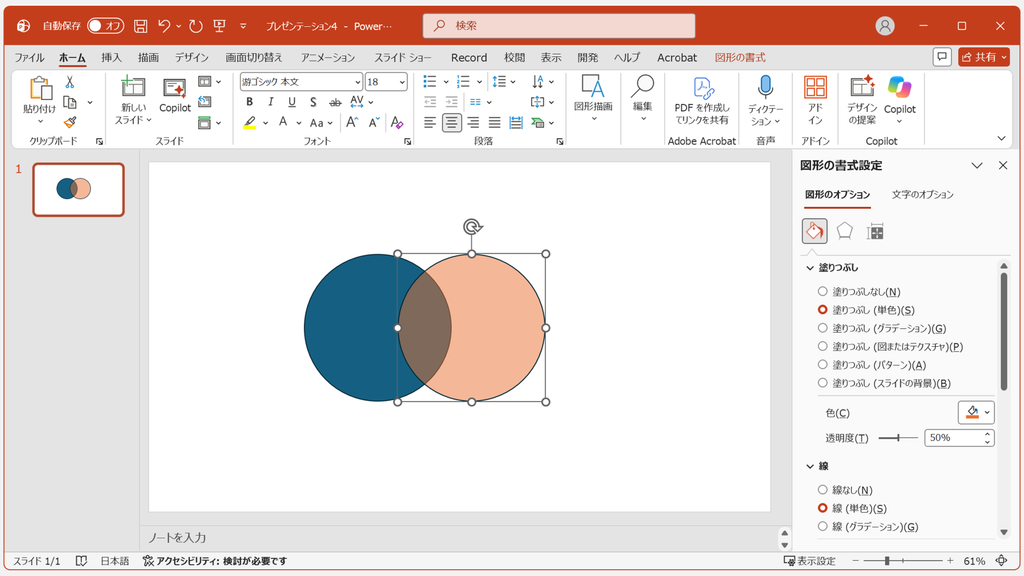Select Picture or texture fill radio option
1024x576 pixels.
(822, 346)
